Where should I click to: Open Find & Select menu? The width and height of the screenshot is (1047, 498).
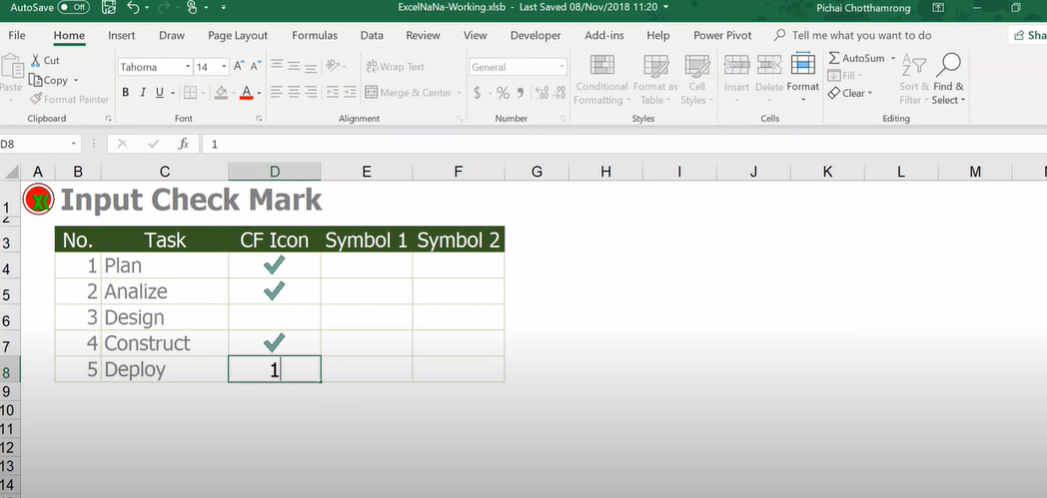(949, 80)
